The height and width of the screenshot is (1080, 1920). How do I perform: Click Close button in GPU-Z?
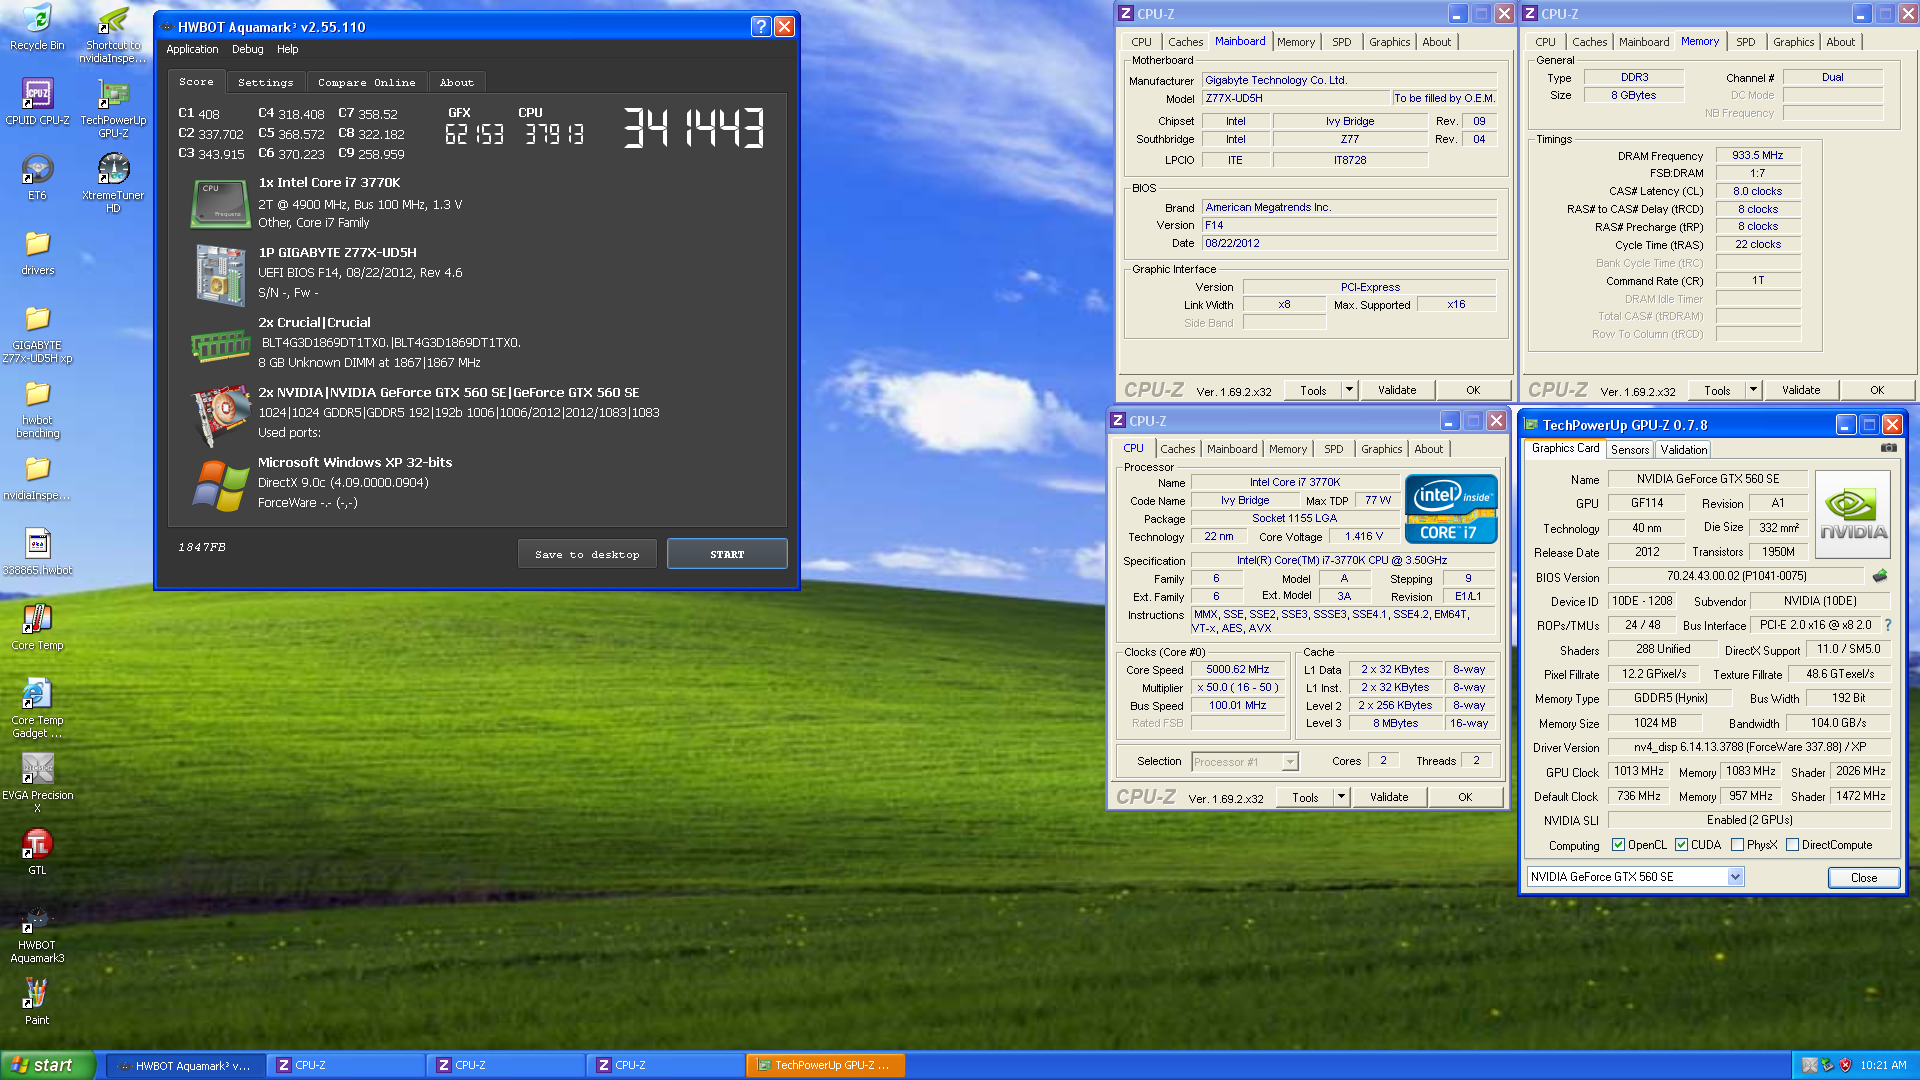[1863, 877]
